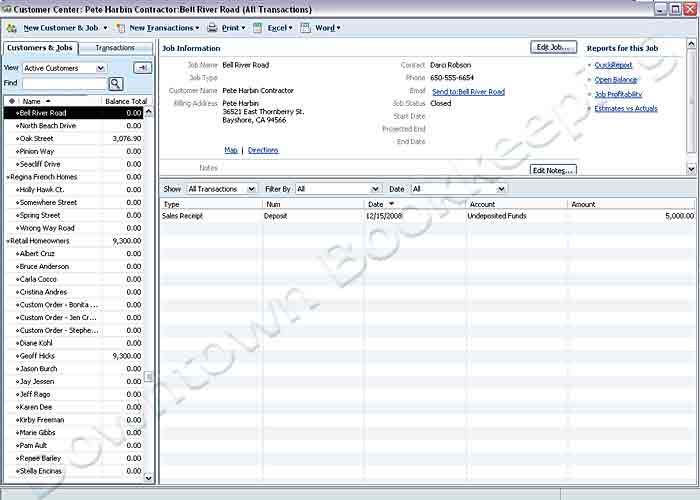Image resolution: width=700 pixels, height=500 pixels.
Task: Select the Somewhere Street job
Action: (74, 203)
